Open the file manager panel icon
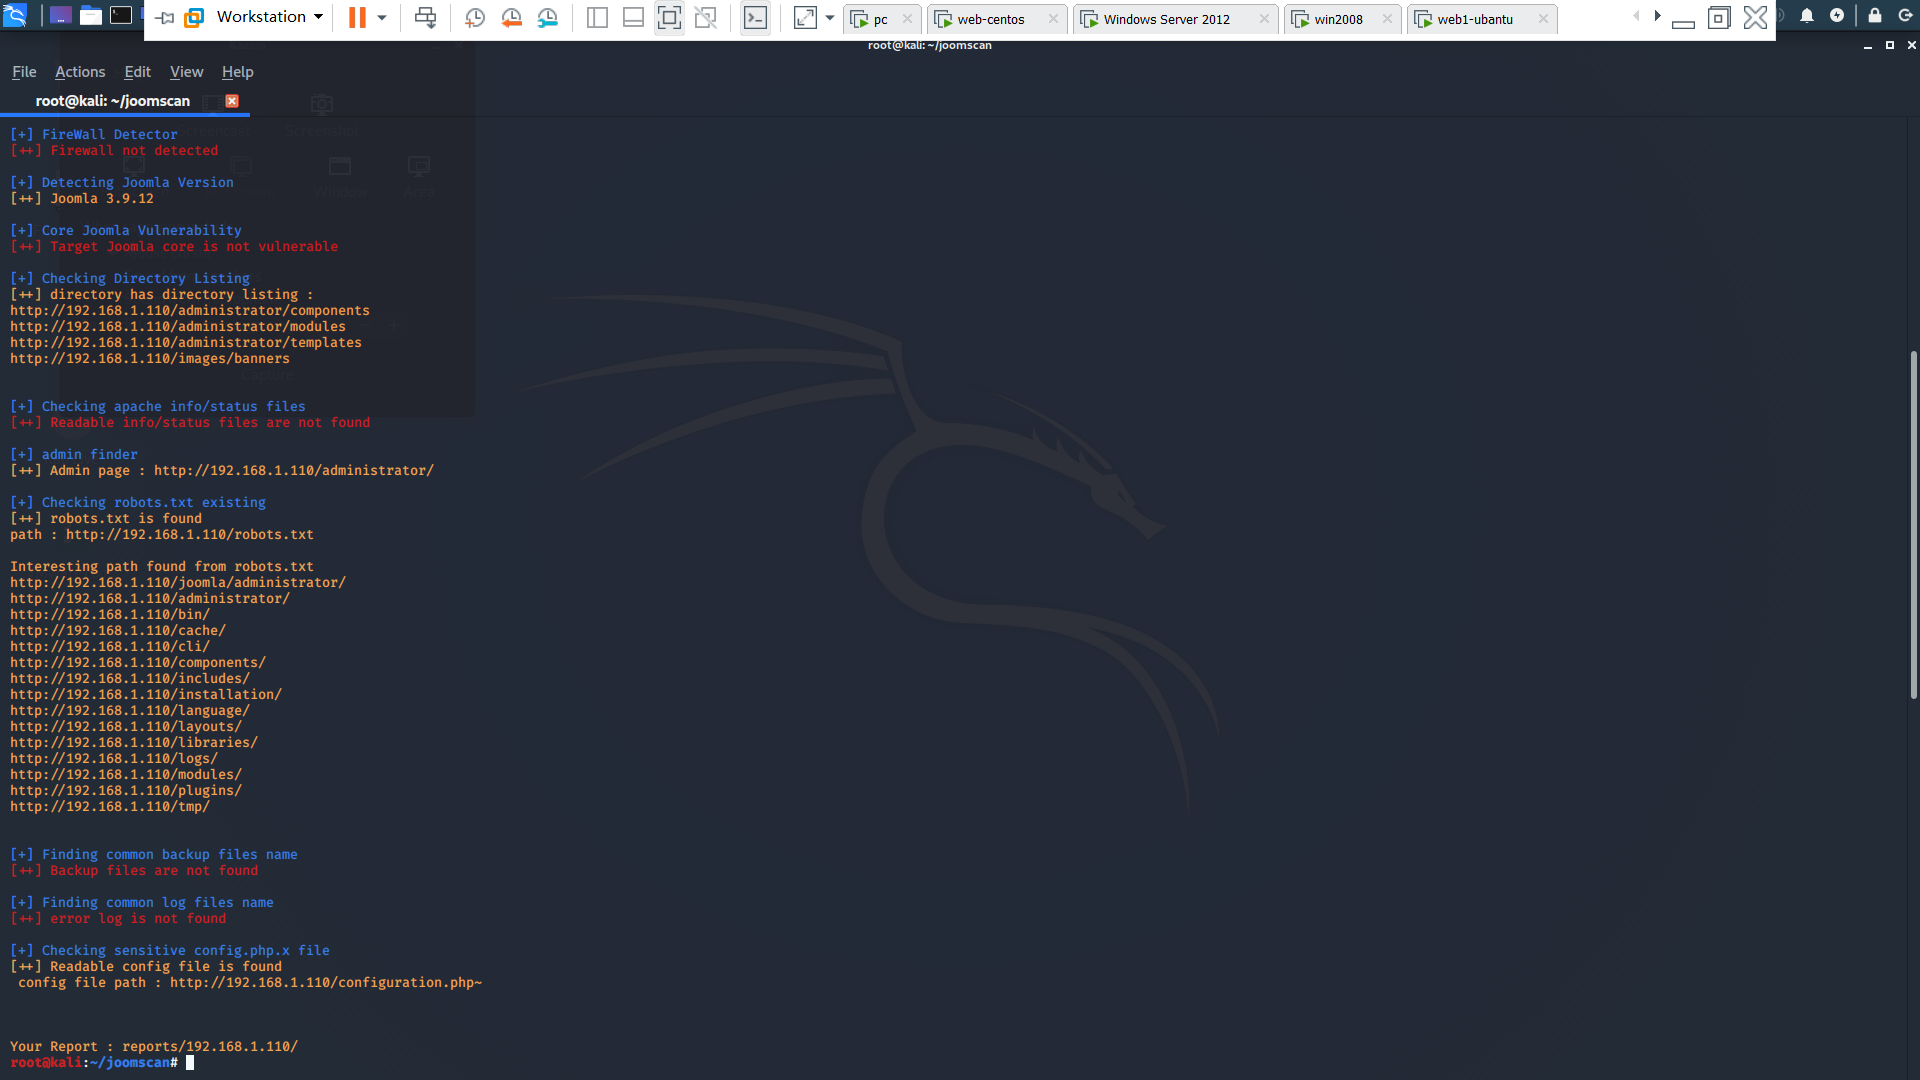1920x1080 pixels. [91, 15]
